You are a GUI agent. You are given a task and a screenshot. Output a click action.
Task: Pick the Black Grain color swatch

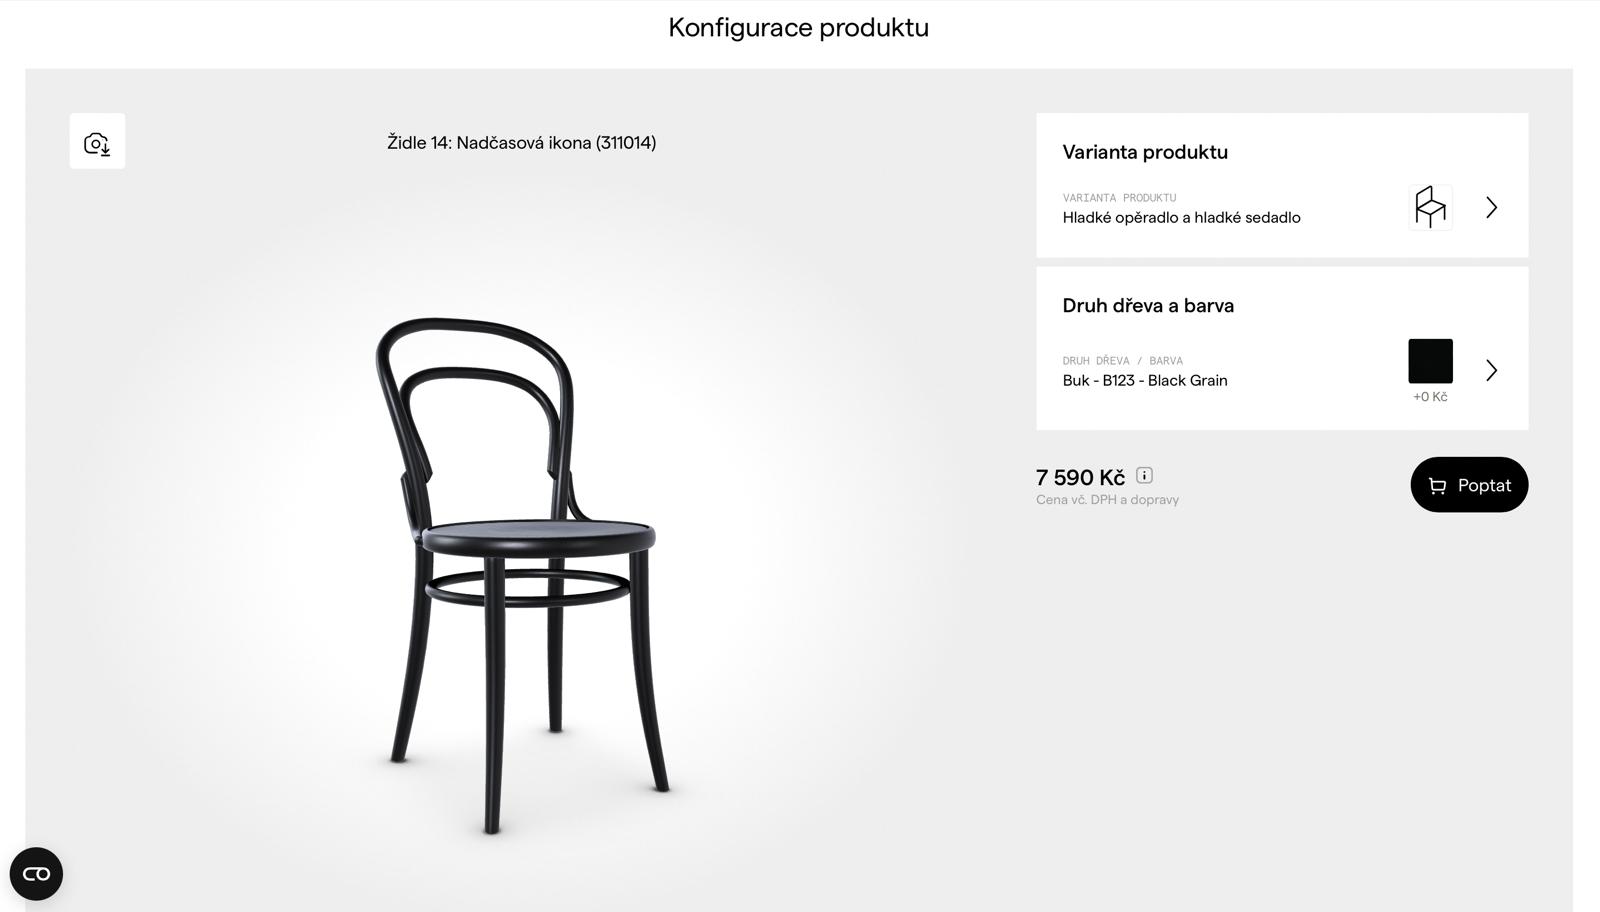point(1430,361)
